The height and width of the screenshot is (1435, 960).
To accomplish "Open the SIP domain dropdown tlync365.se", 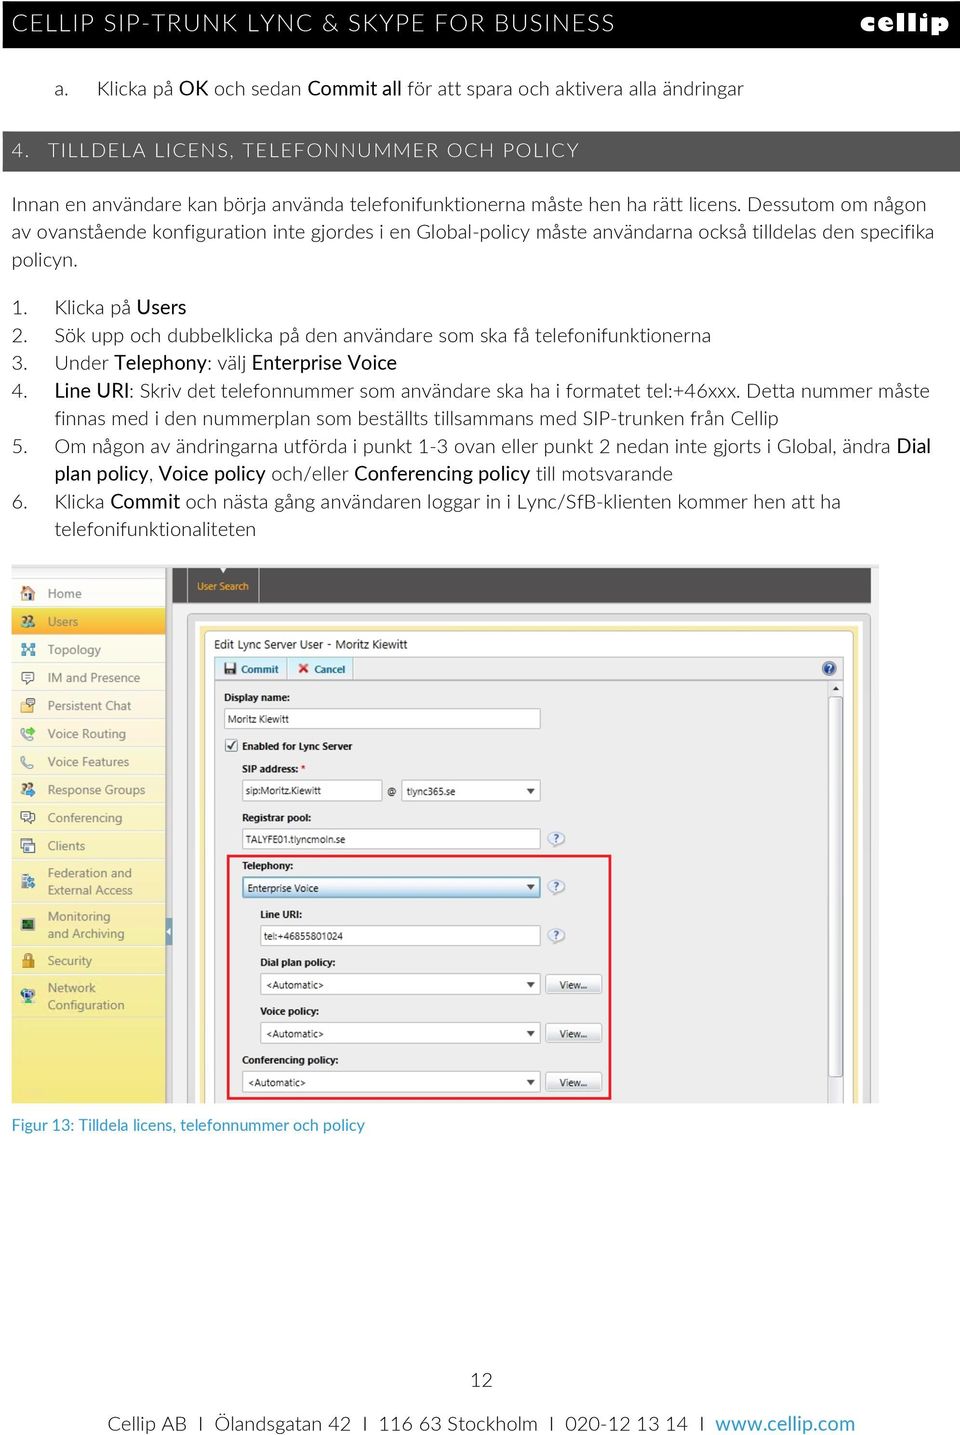I will tap(471, 791).
